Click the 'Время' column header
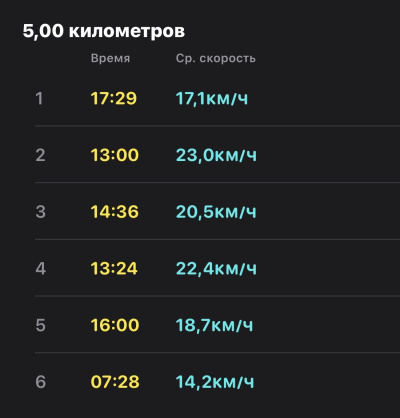The image size is (400, 418). [110, 58]
